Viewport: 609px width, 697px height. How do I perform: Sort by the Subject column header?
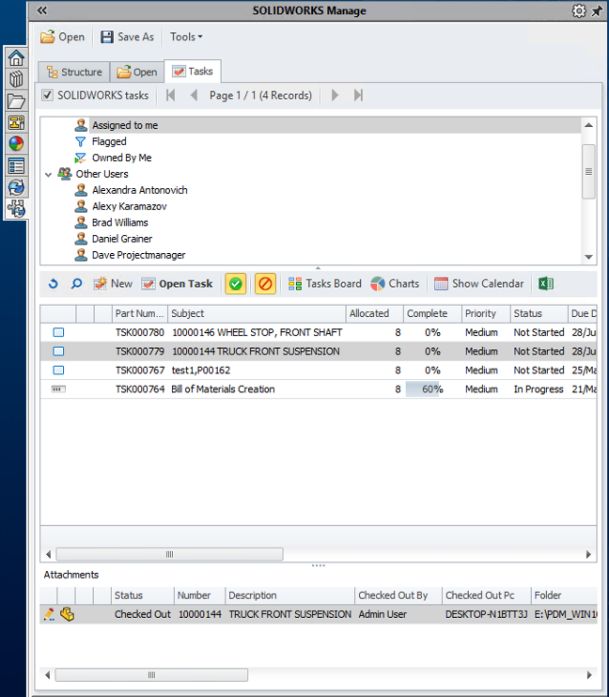point(257,313)
